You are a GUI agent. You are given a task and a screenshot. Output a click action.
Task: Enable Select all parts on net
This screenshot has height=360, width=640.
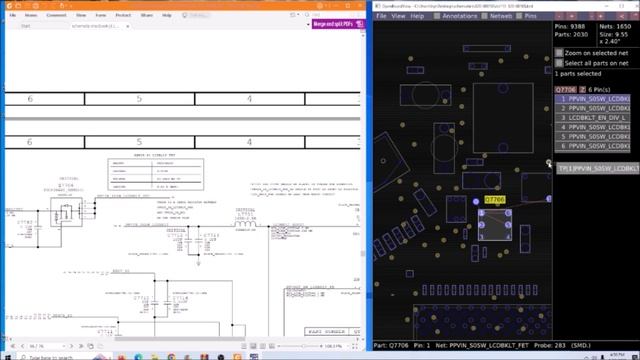tap(559, 63)
